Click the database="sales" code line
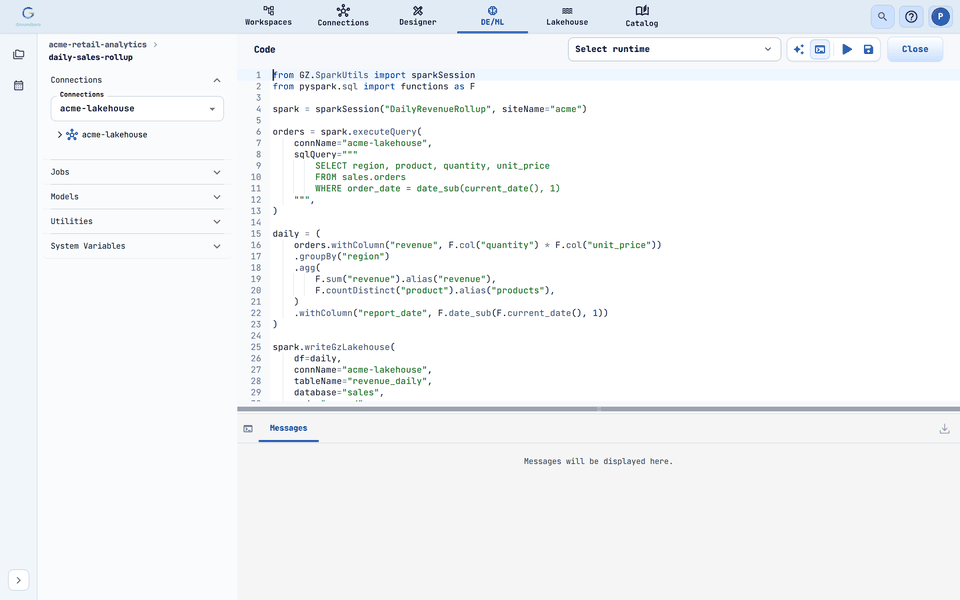The width and height of the screenshot is (960, 600). coord(339,392)
